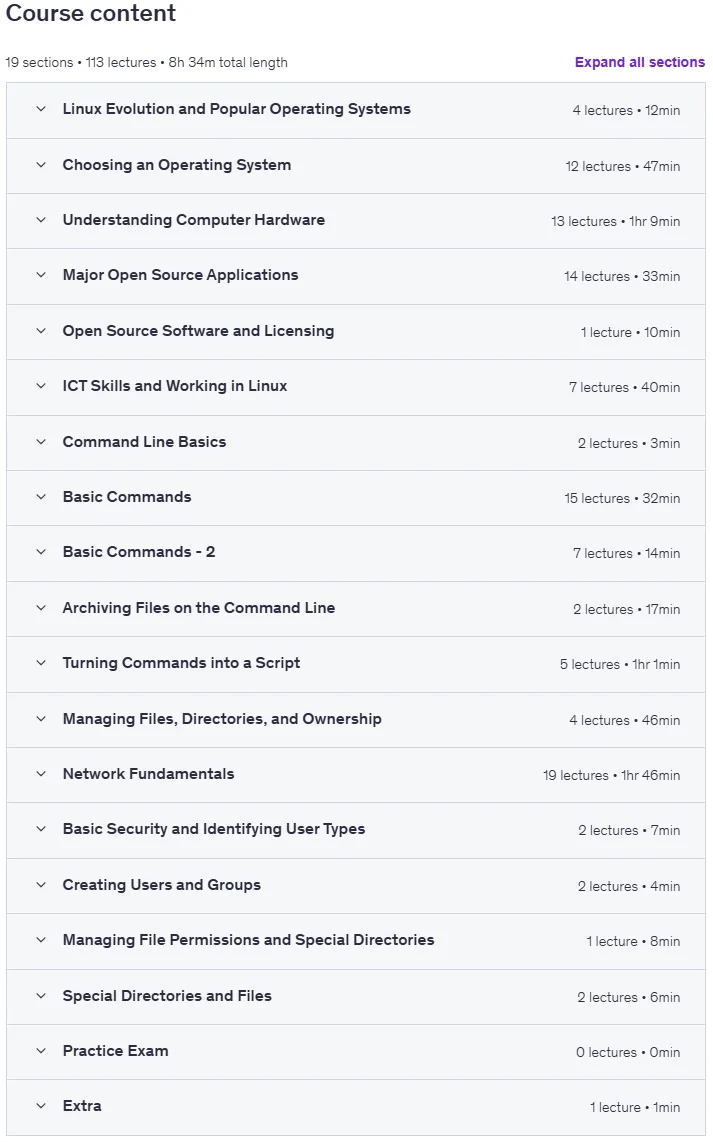This screenshot has width=713, height=1142.
Task: Open Network Fundamentals section heading
Action: point(149,774)
